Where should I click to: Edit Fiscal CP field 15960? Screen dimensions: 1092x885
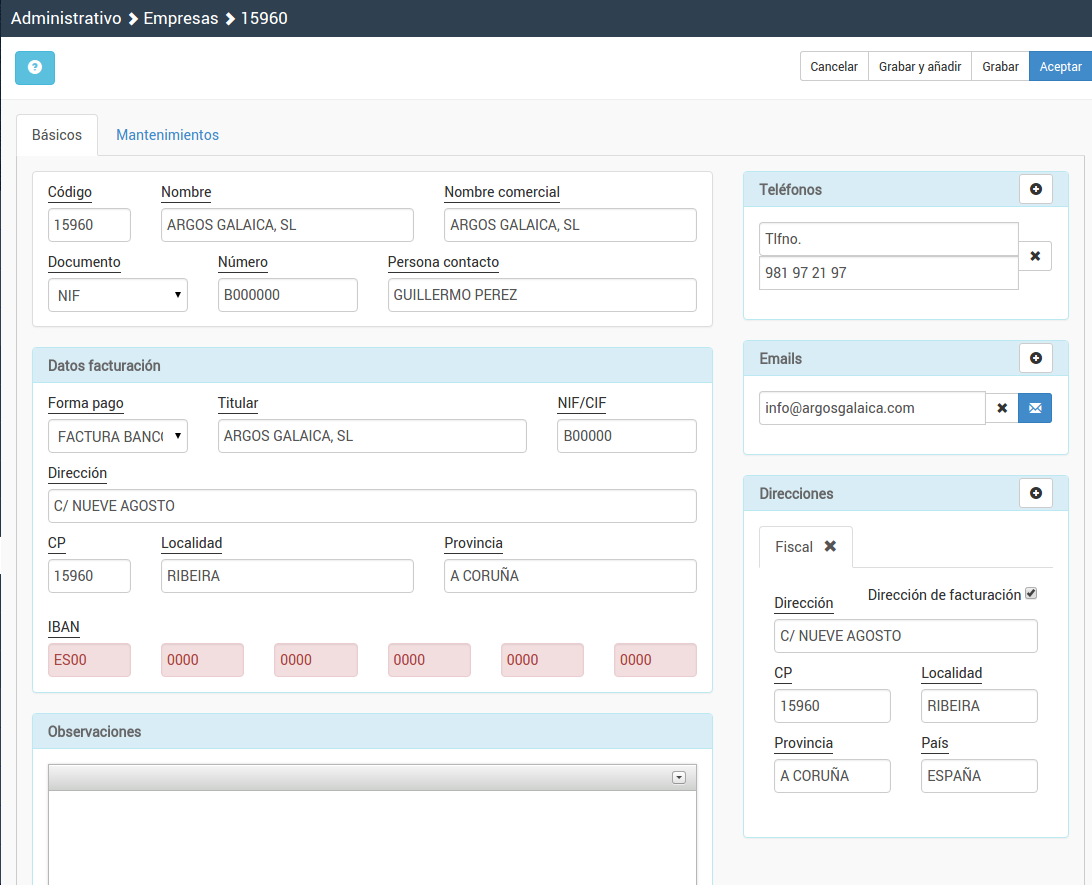832,706
